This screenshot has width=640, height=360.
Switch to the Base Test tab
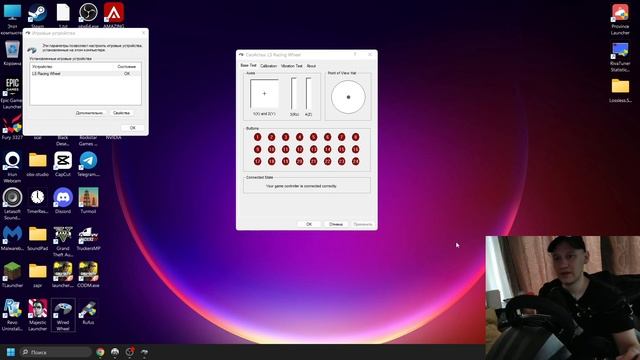(248, 65)
